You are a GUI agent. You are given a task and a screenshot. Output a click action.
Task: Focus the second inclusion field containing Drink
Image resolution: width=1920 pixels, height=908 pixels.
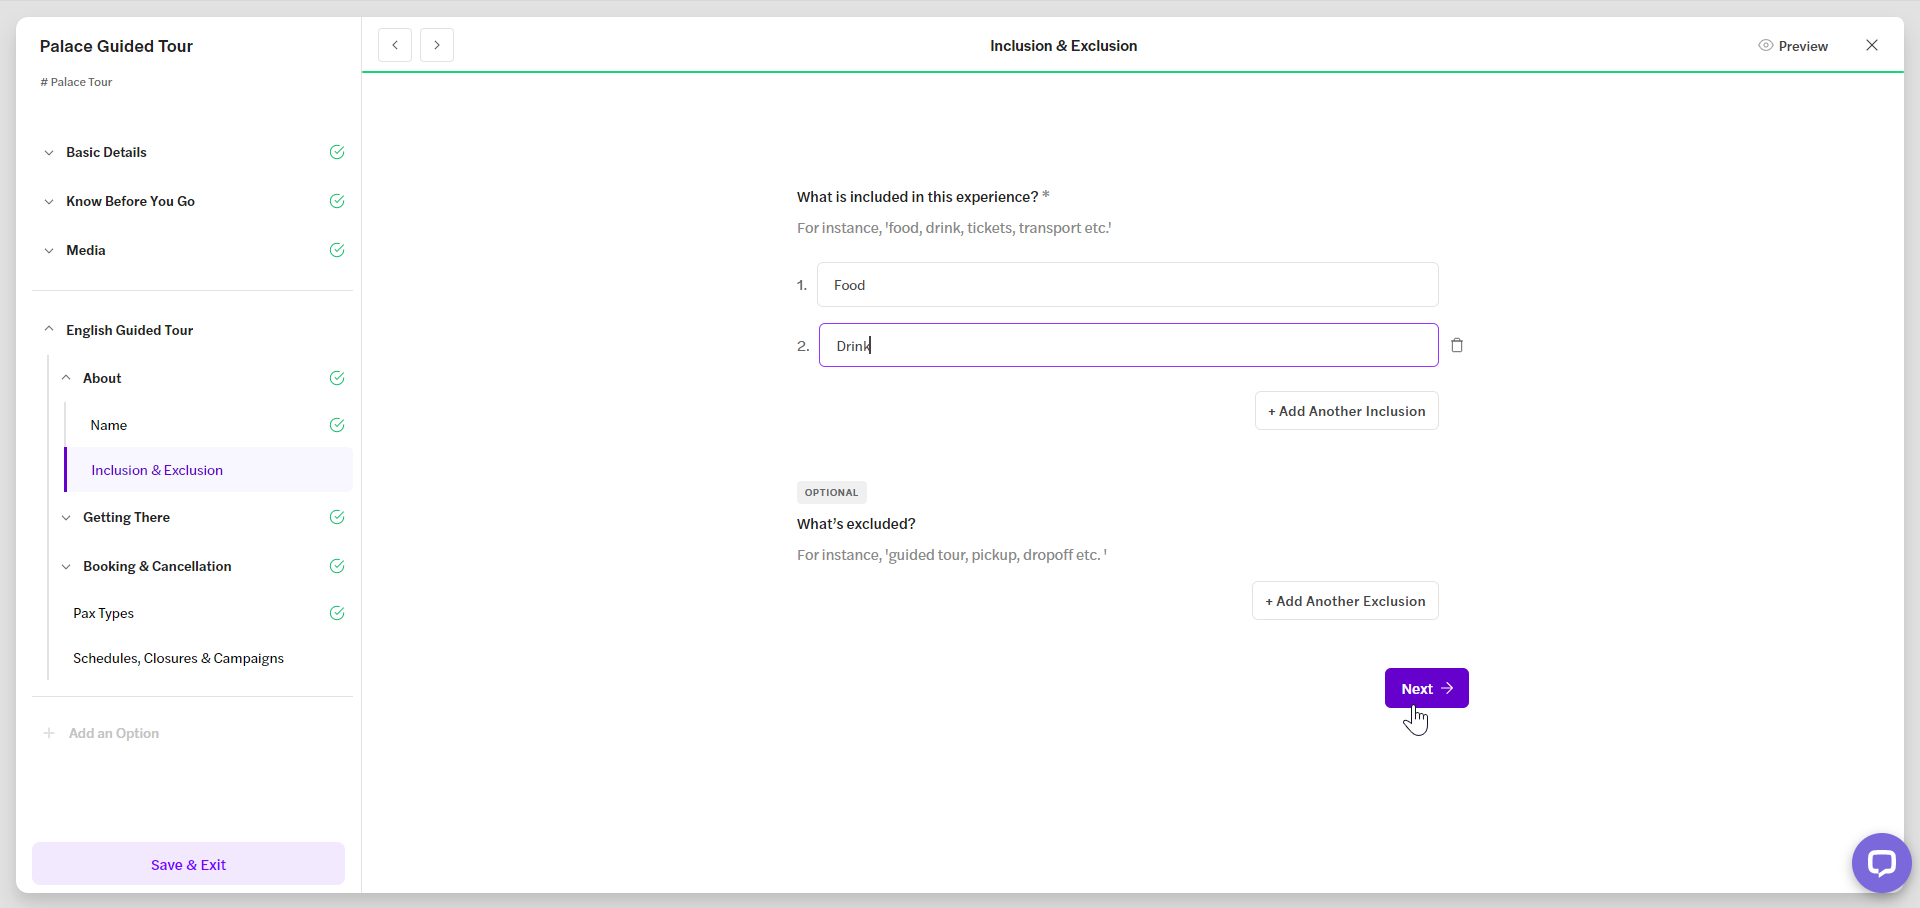tap(1128, 345)
